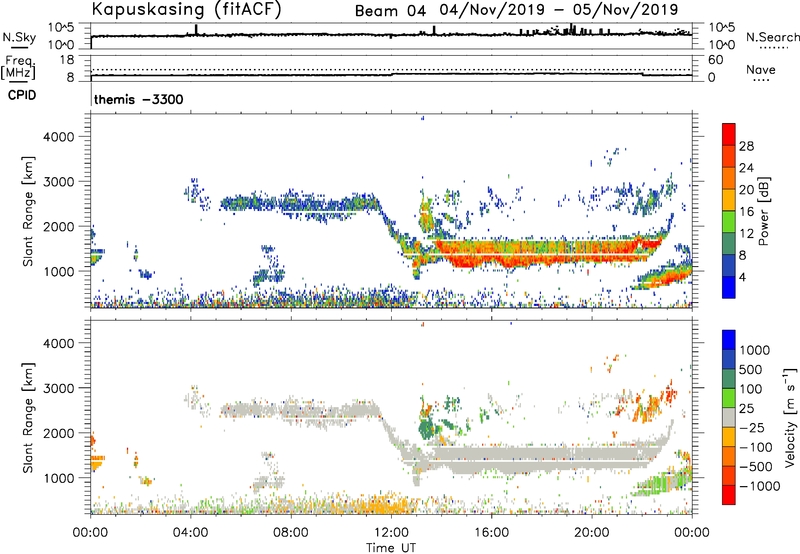Select the -25 value on the Velocity colorbar
800x554 pixels.
[753, 428]
